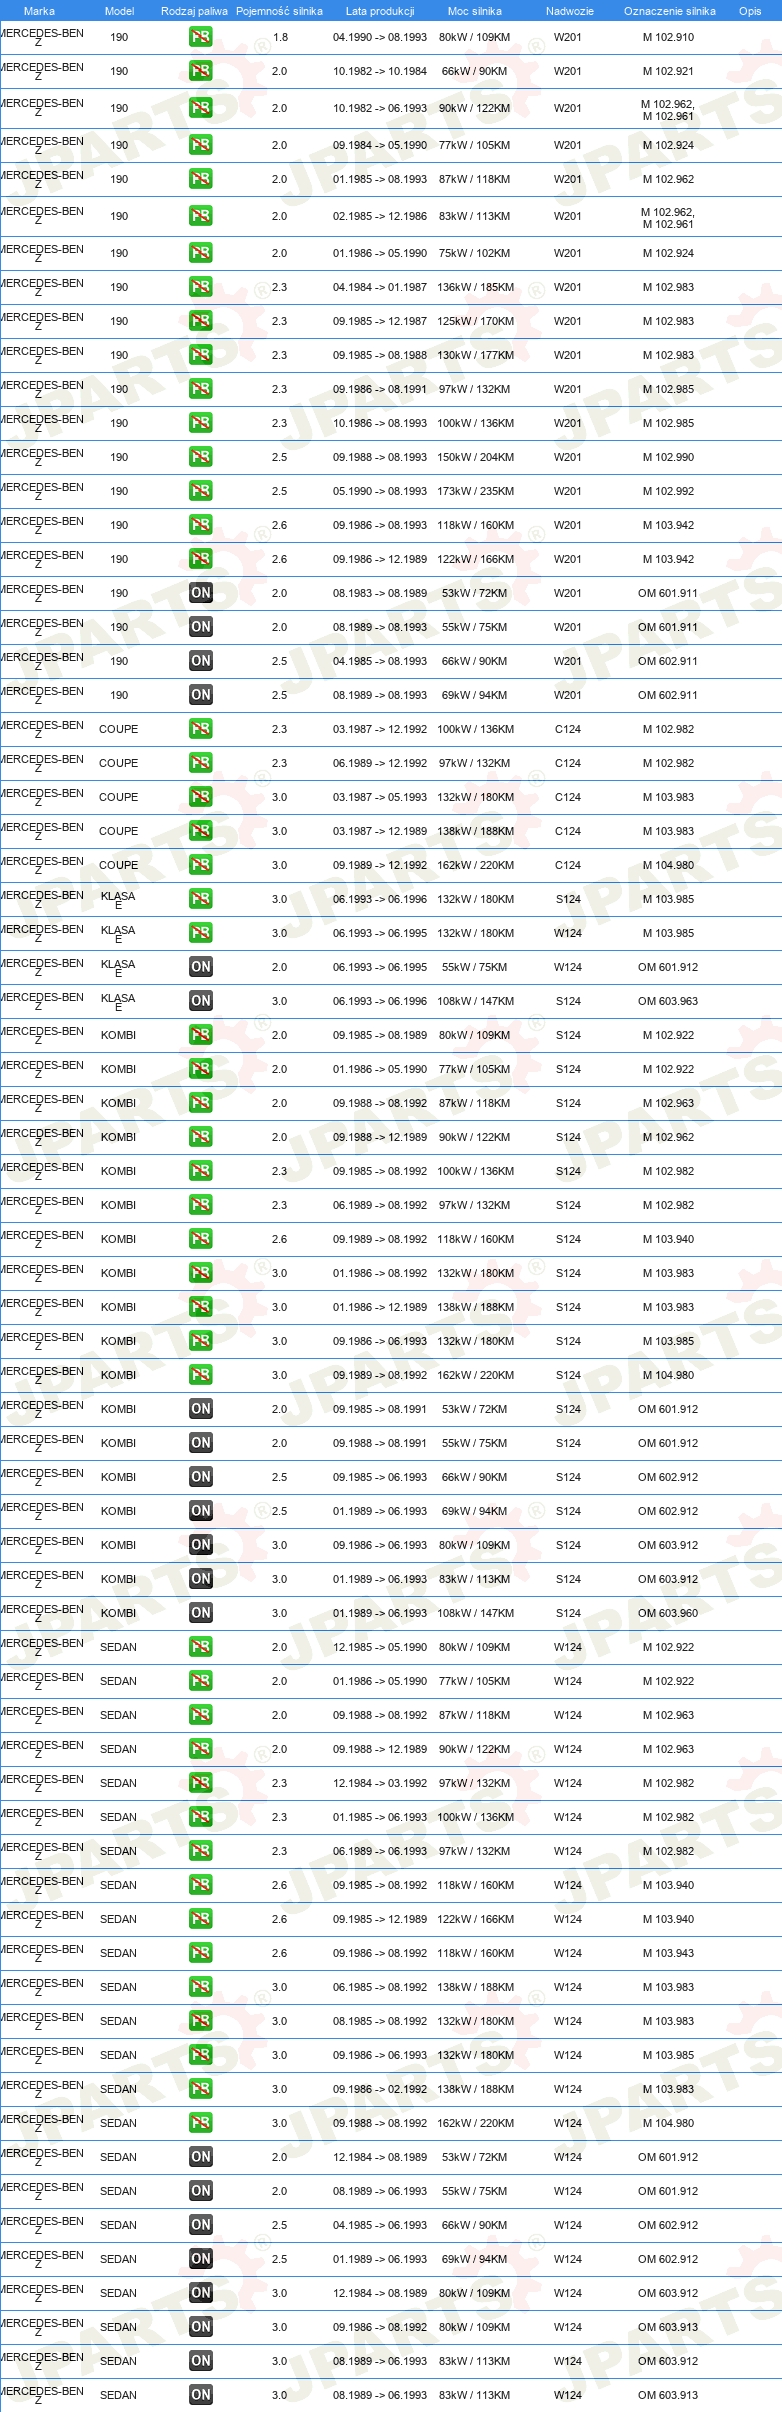The height and width of the screenshot is (2412, 782).
Task: Click petrol icon in KOMBI M 104.980 row
Action: [x=201, y=1375]
